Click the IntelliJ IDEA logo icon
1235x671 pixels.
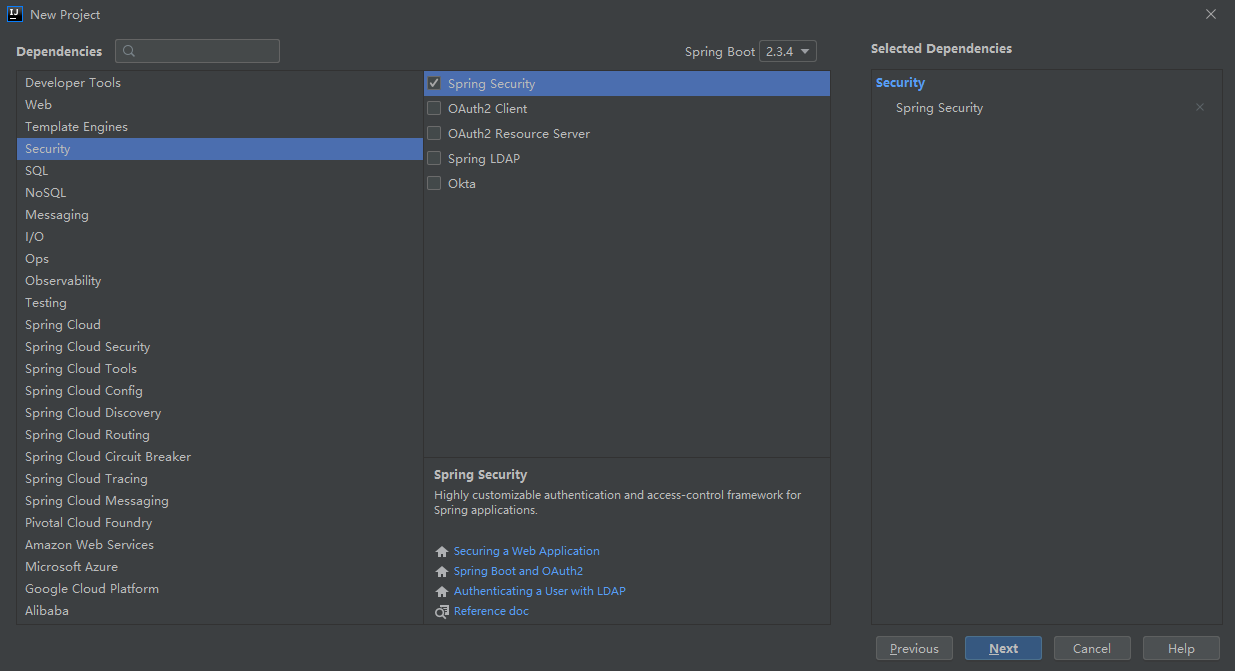click(15, 14)
